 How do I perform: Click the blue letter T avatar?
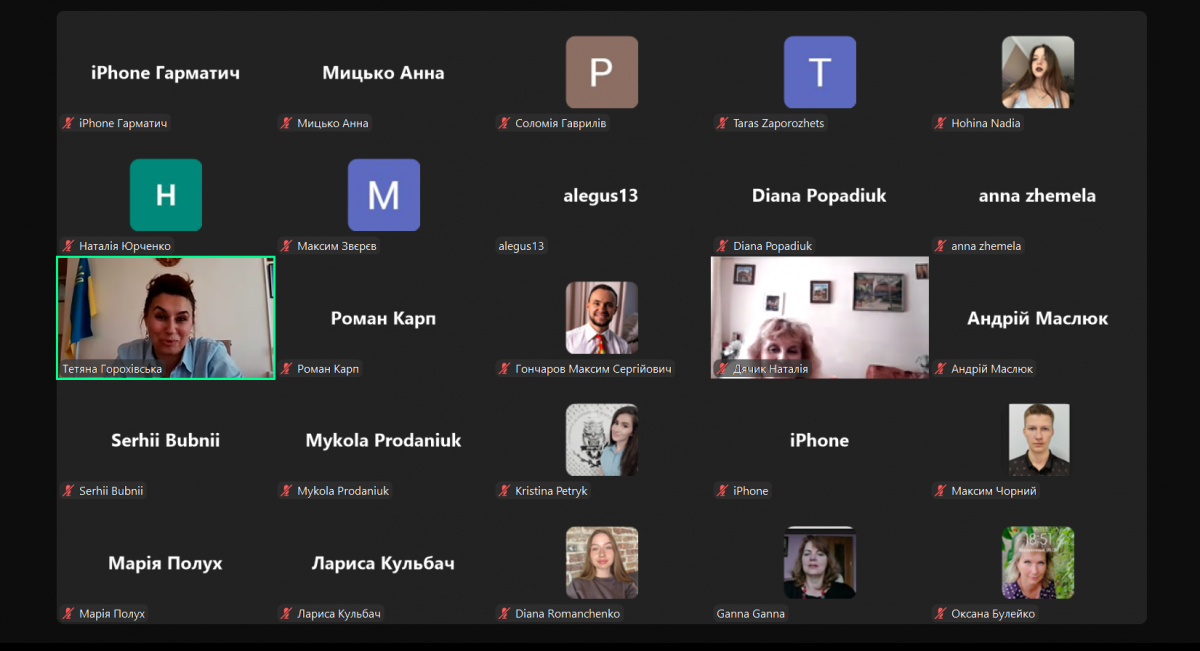point(819,72)
